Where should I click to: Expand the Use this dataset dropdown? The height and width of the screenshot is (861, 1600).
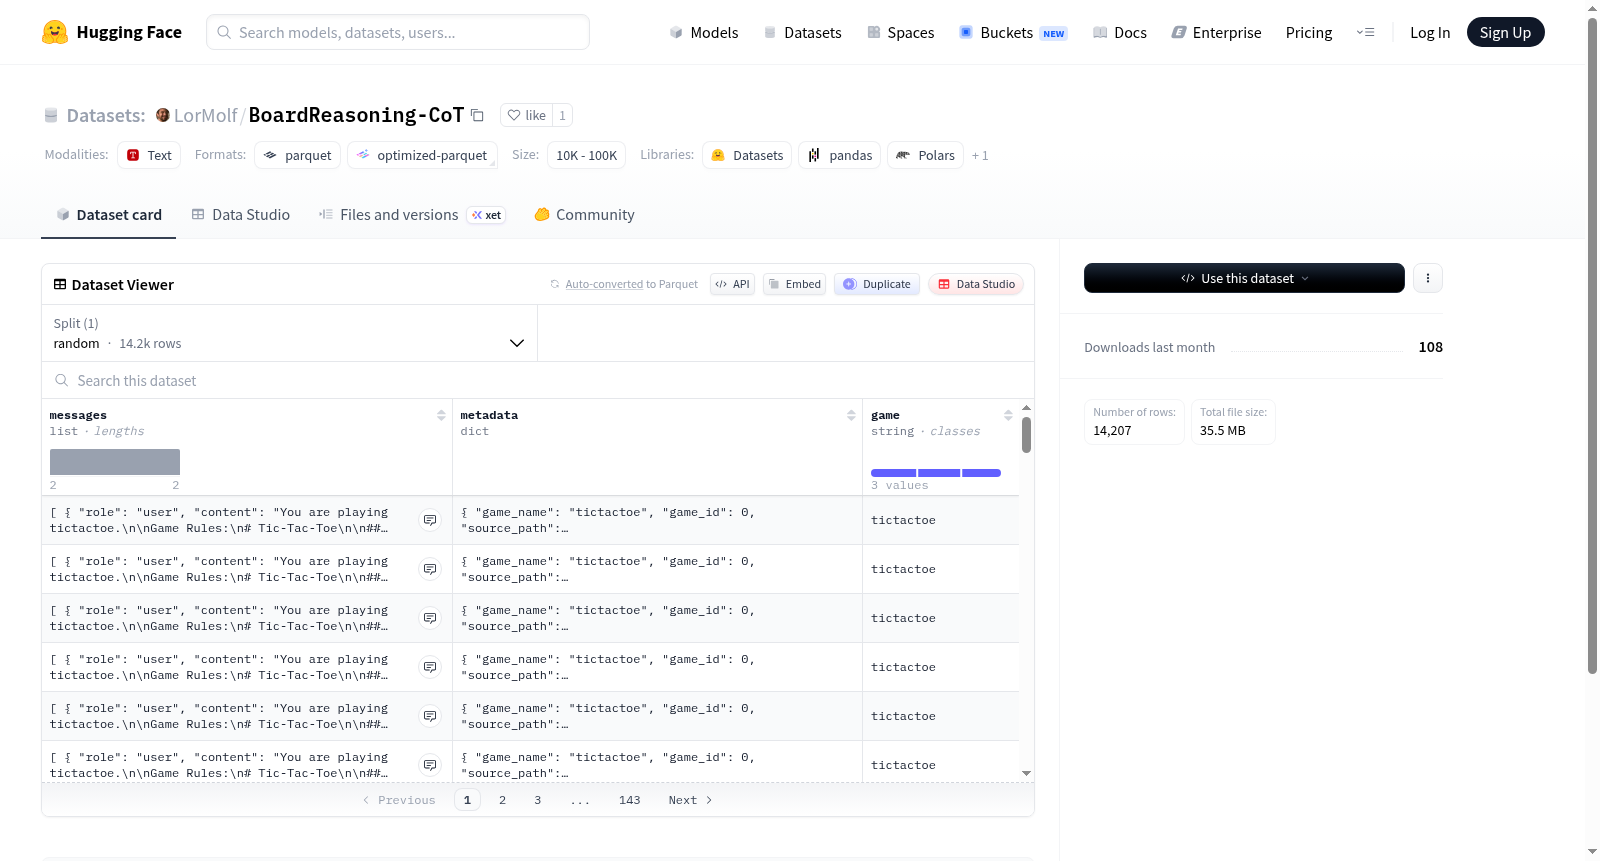[x=1244, y=278]
